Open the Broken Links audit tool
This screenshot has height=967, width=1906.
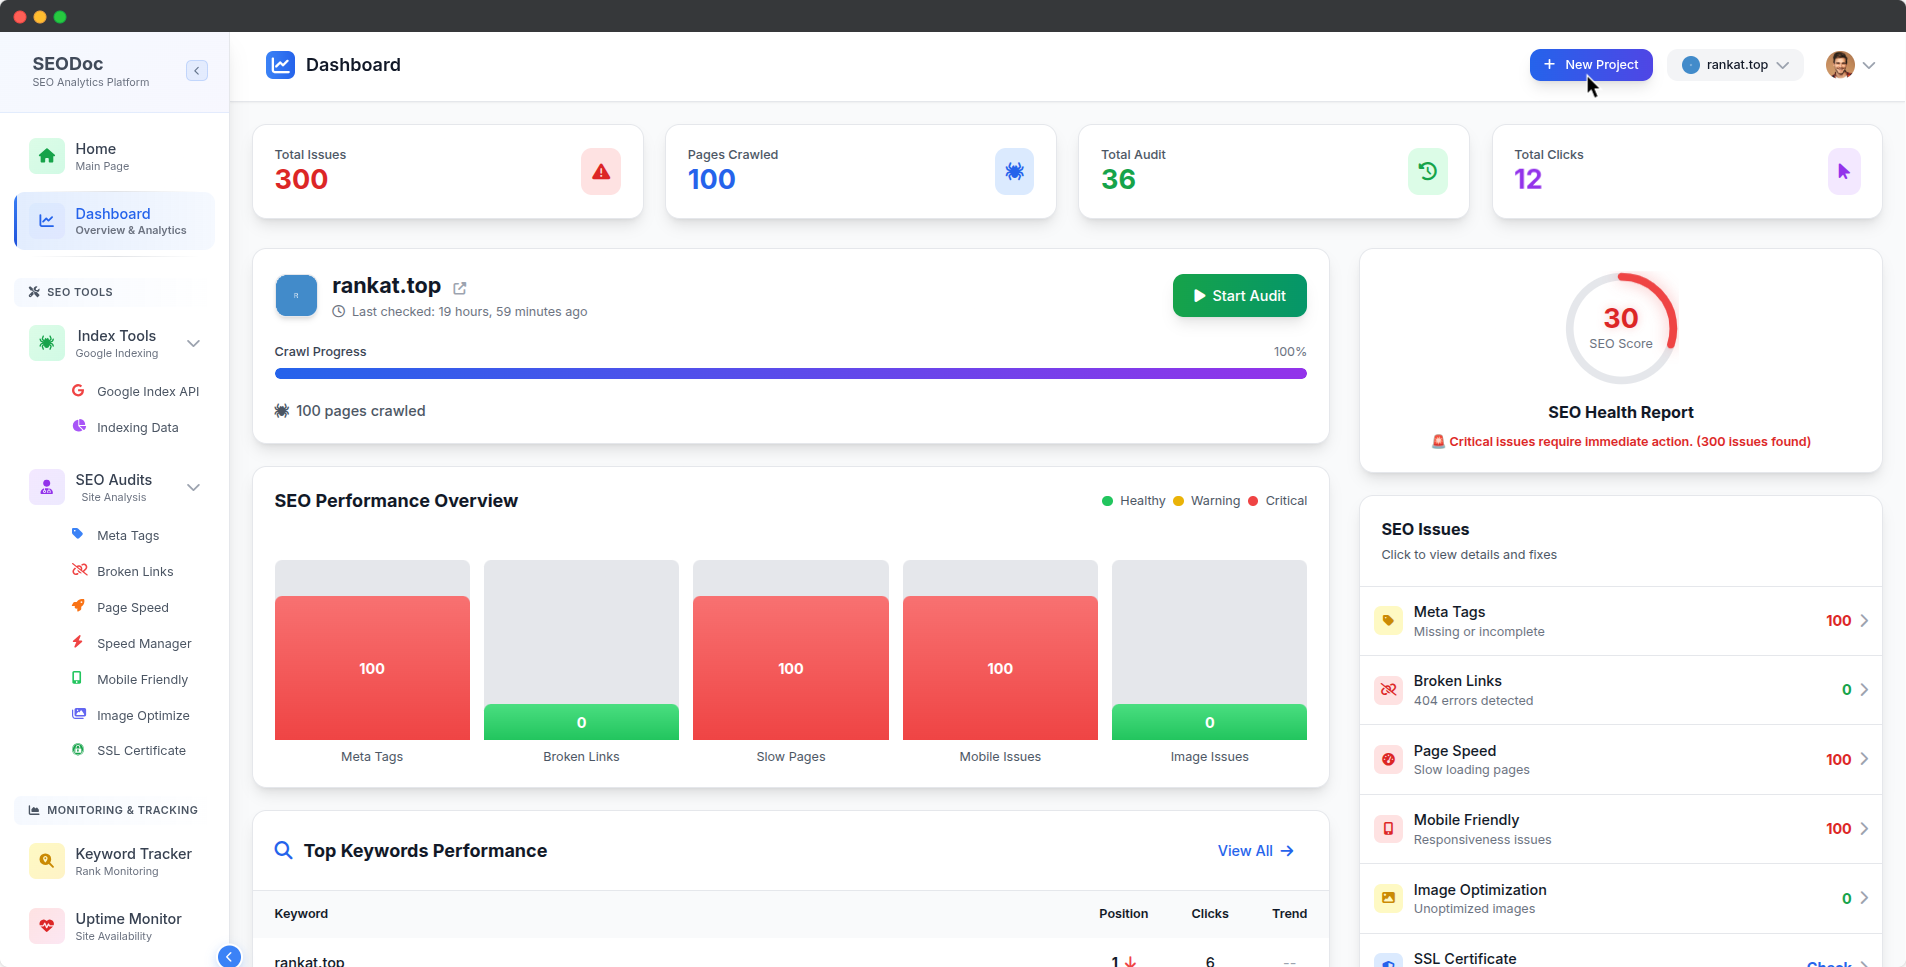[135, 571]
